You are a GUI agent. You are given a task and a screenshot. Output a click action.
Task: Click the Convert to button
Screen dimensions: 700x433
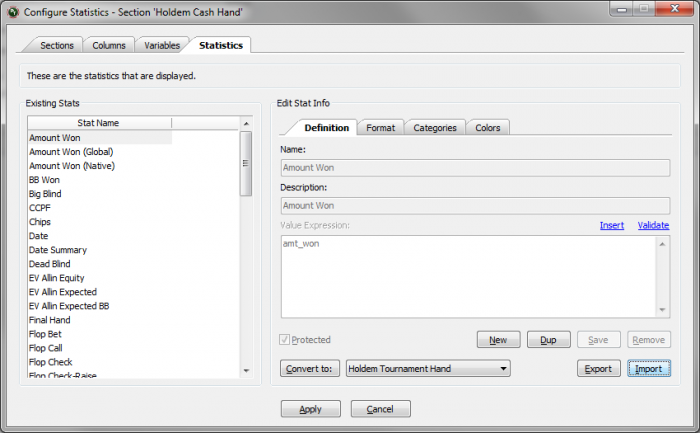tap(310, 369)
